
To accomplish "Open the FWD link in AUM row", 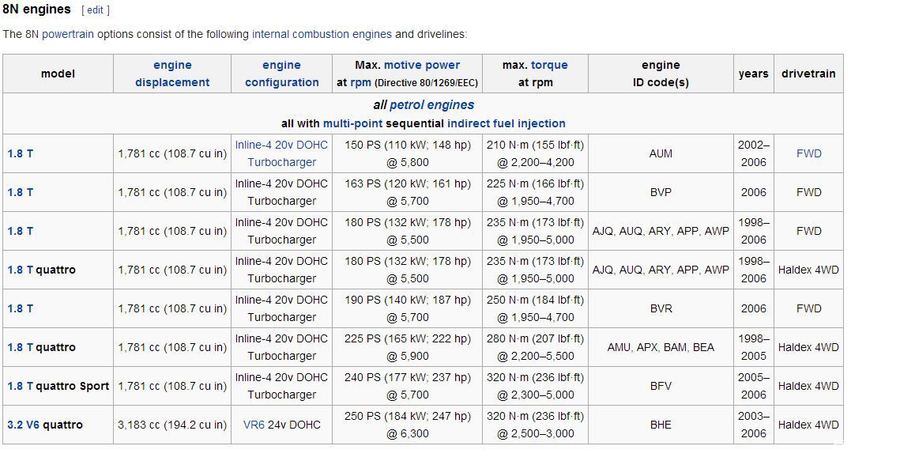I will (808, 153).
